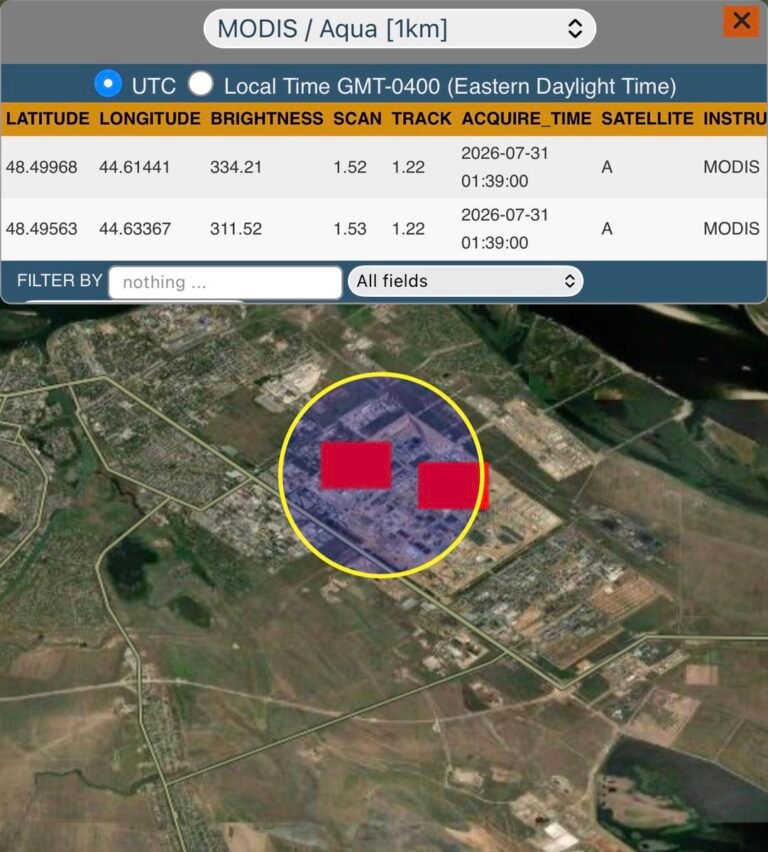The width and height of the screenshot is (768, 852).
Task: Close the fire data panel with the orange X
Action: tap(741, 21)
